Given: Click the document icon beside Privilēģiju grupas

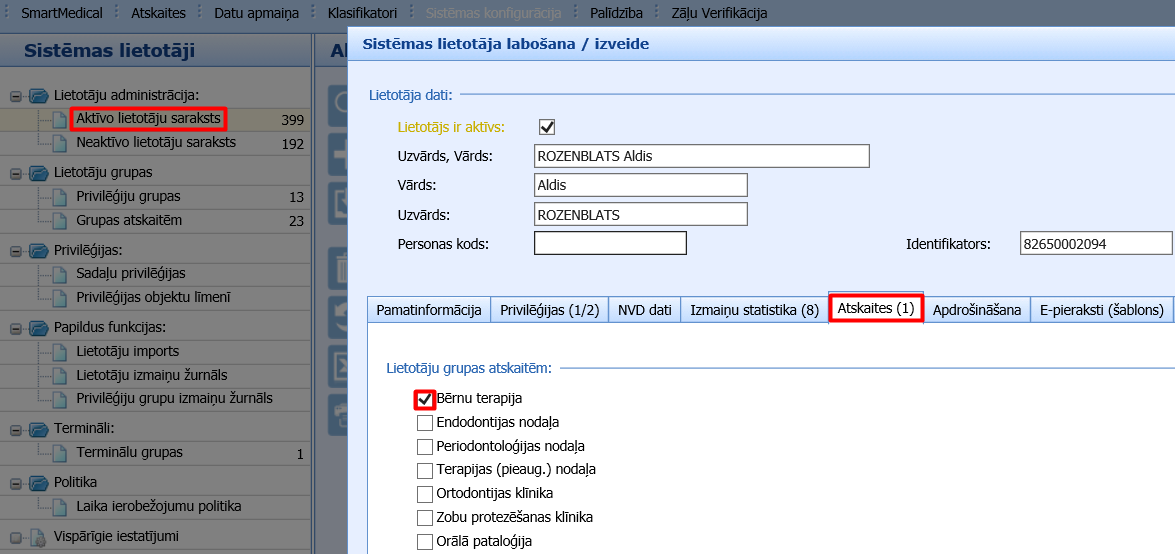Looking at the screenshot, I should 60,197.
